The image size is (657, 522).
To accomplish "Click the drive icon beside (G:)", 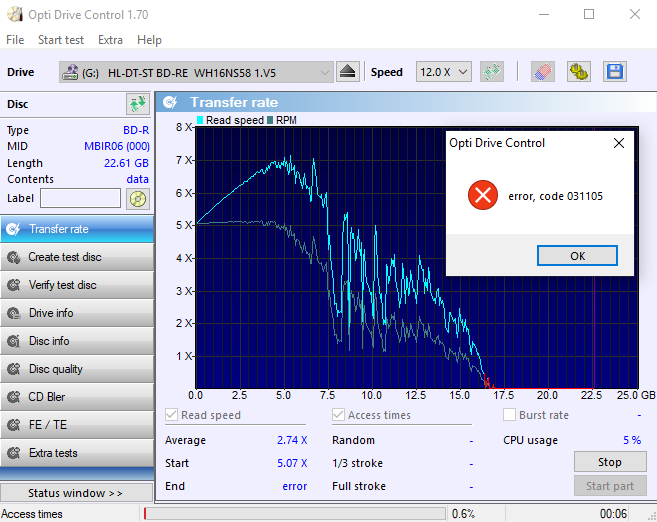I will (x=70, y=72).
